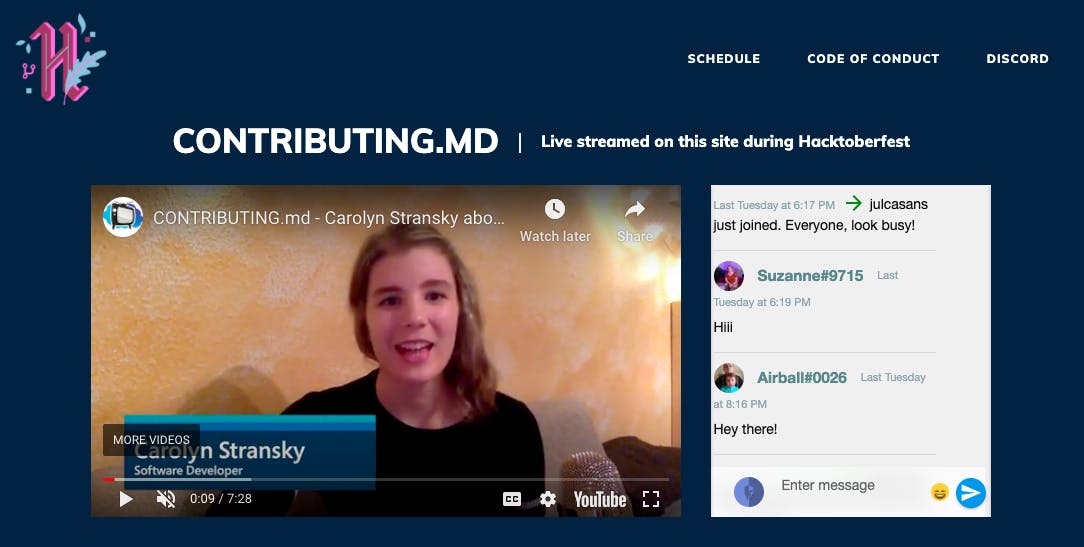Click 'just joined. Everyone, look busy!' text
1084x547 pixels.
tap(814, 225)
